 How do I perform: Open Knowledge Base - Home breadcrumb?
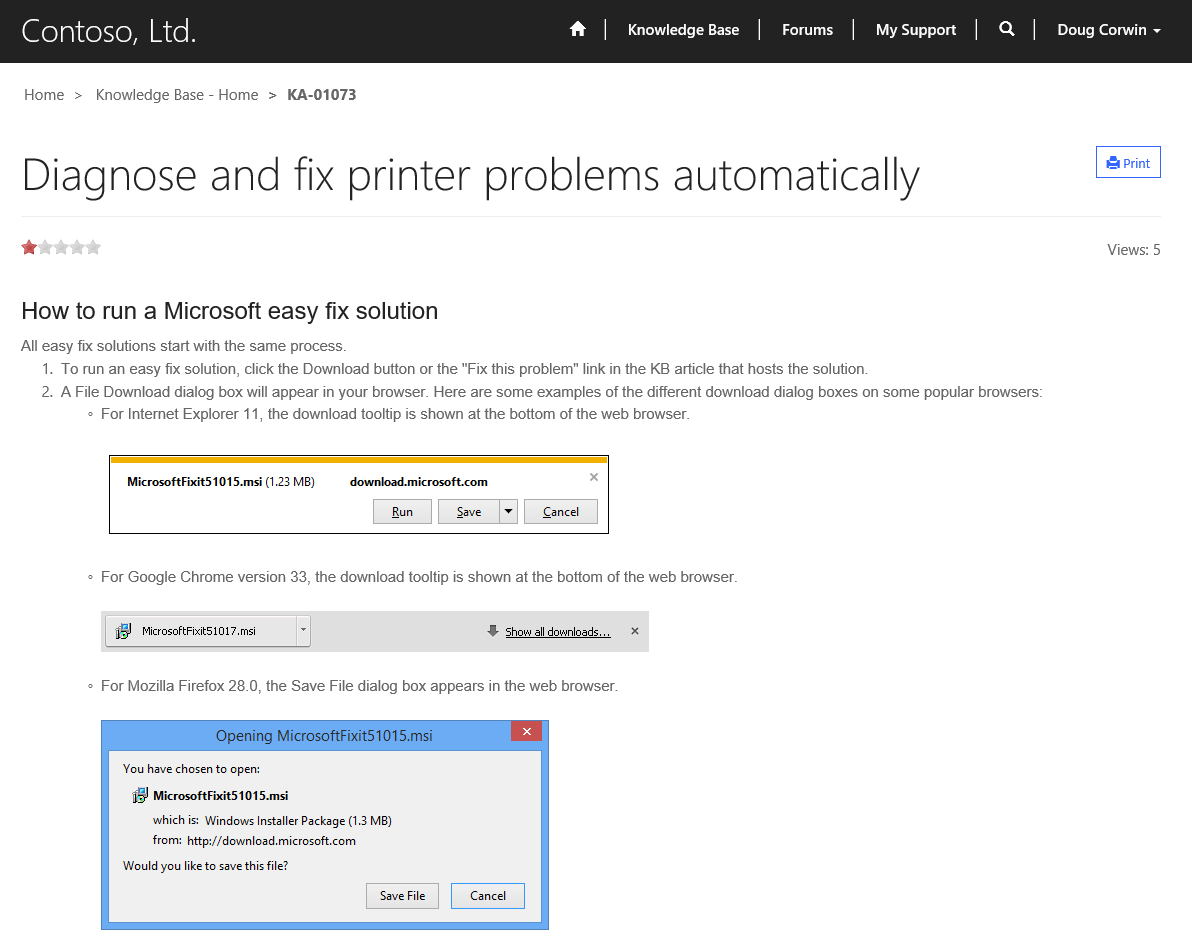tap(177, 95)
